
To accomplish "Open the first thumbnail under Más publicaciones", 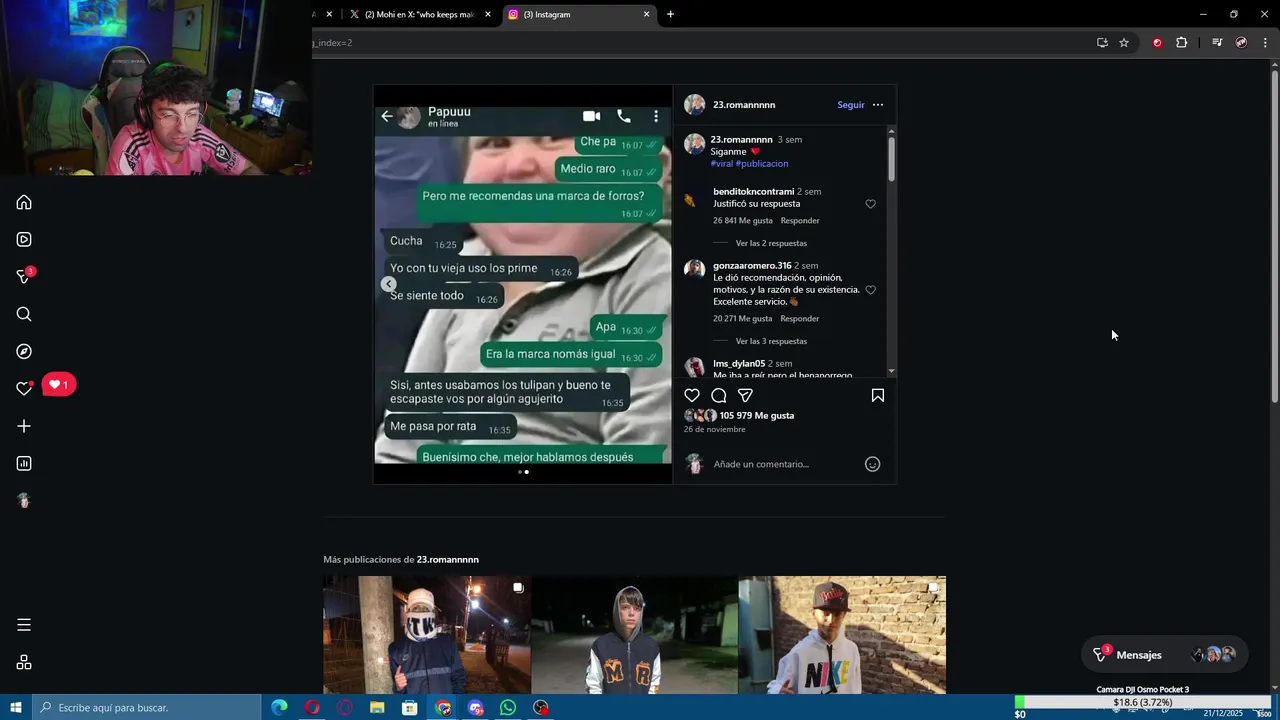I will (427, 635).
